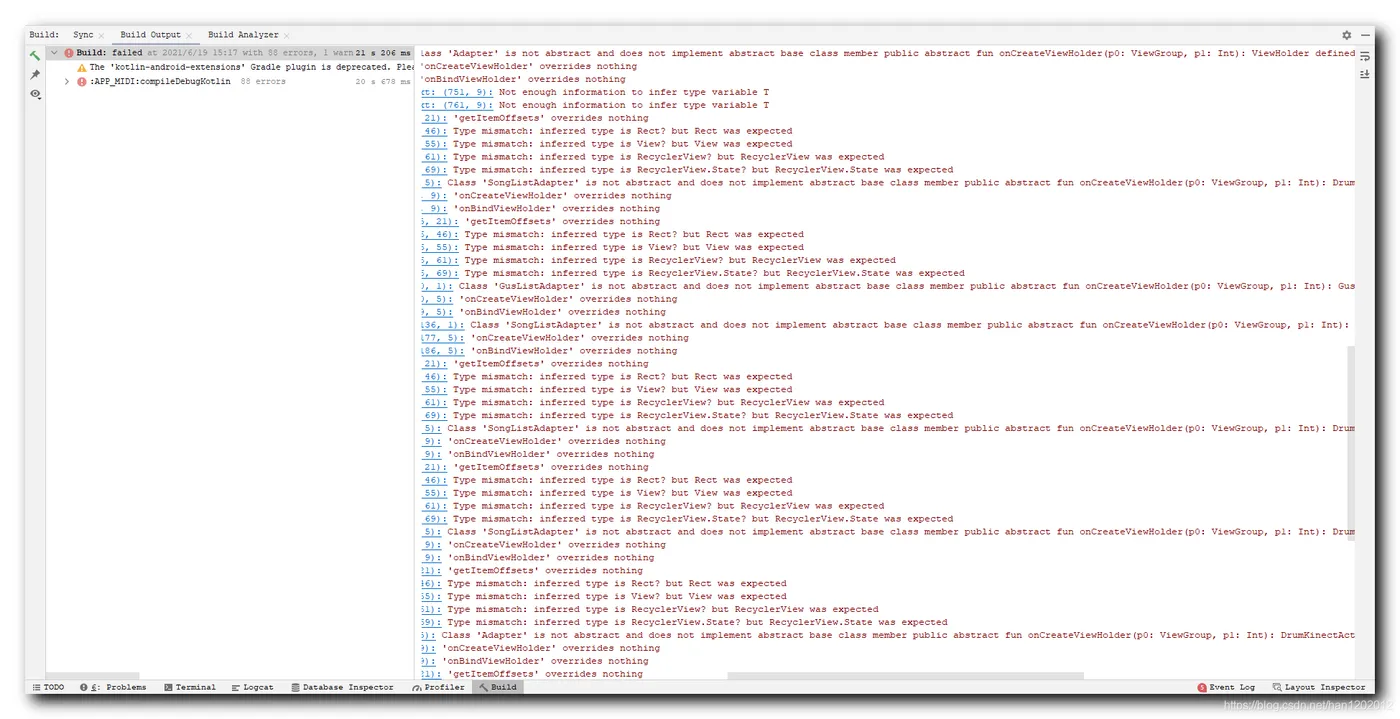Open the Logcat tool window
1400x719 pixels.
click(x=252, y=687)
